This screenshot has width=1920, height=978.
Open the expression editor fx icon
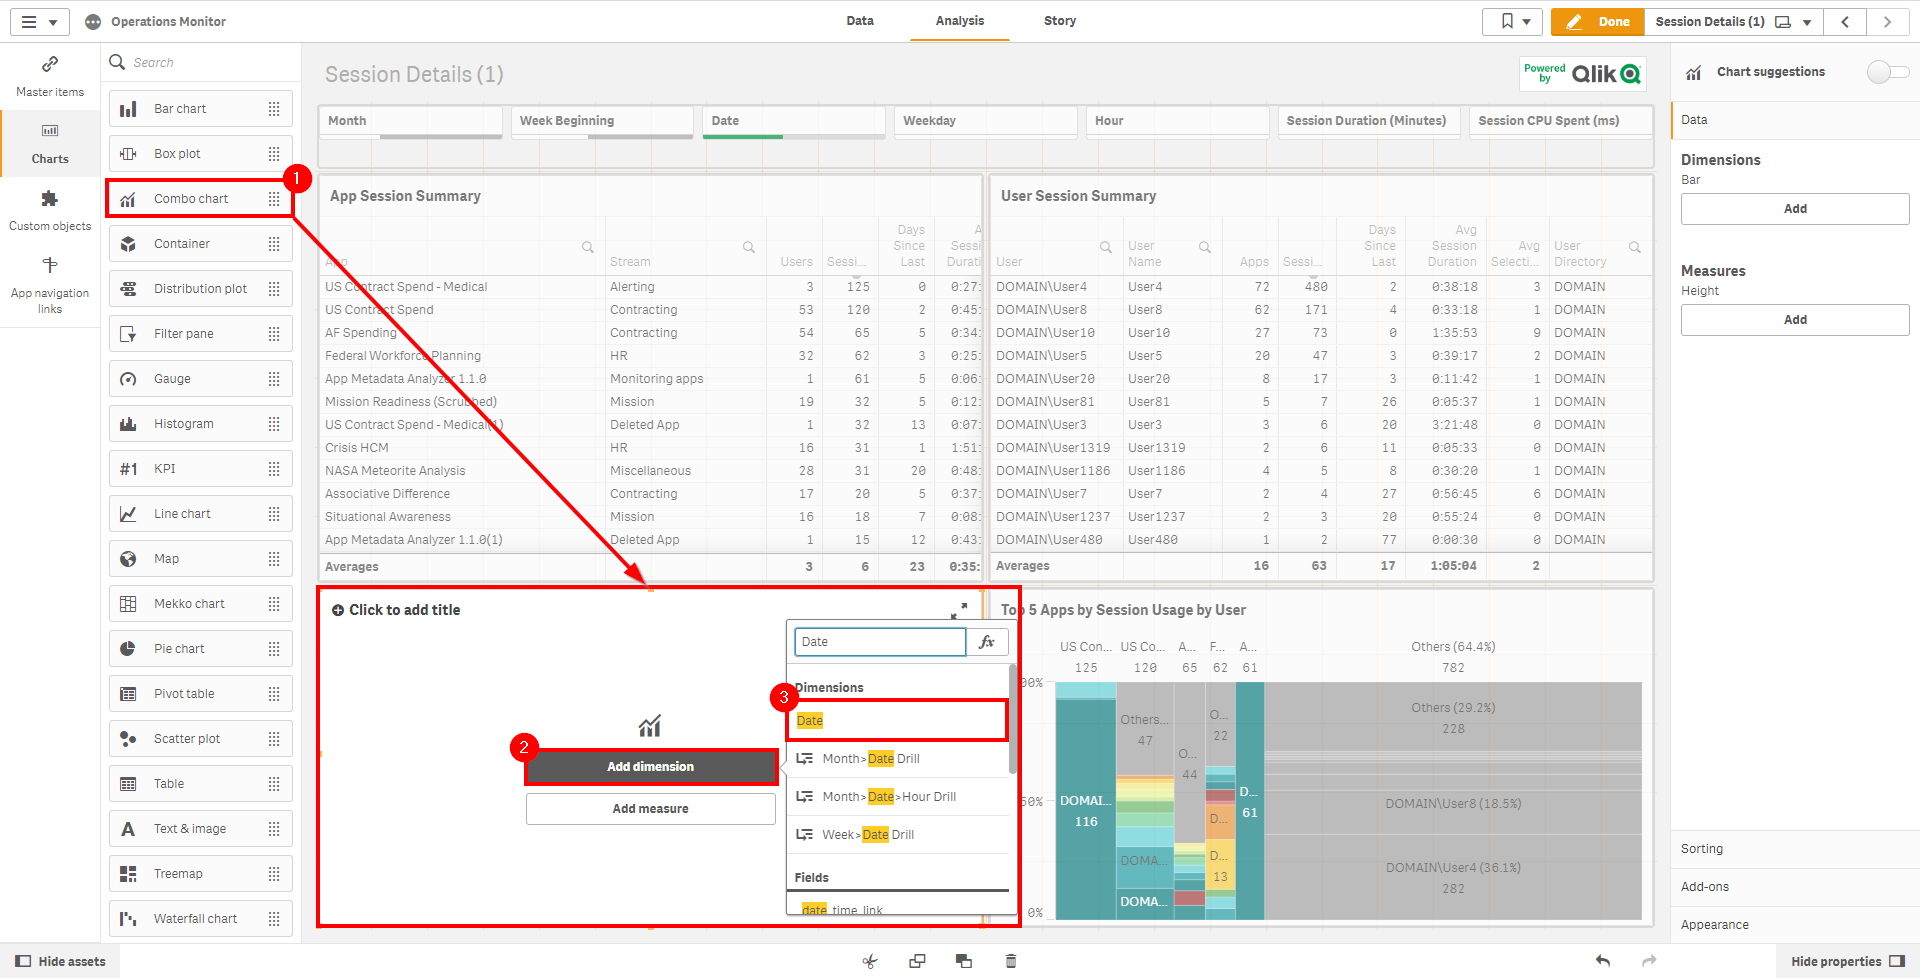[987, 642]
